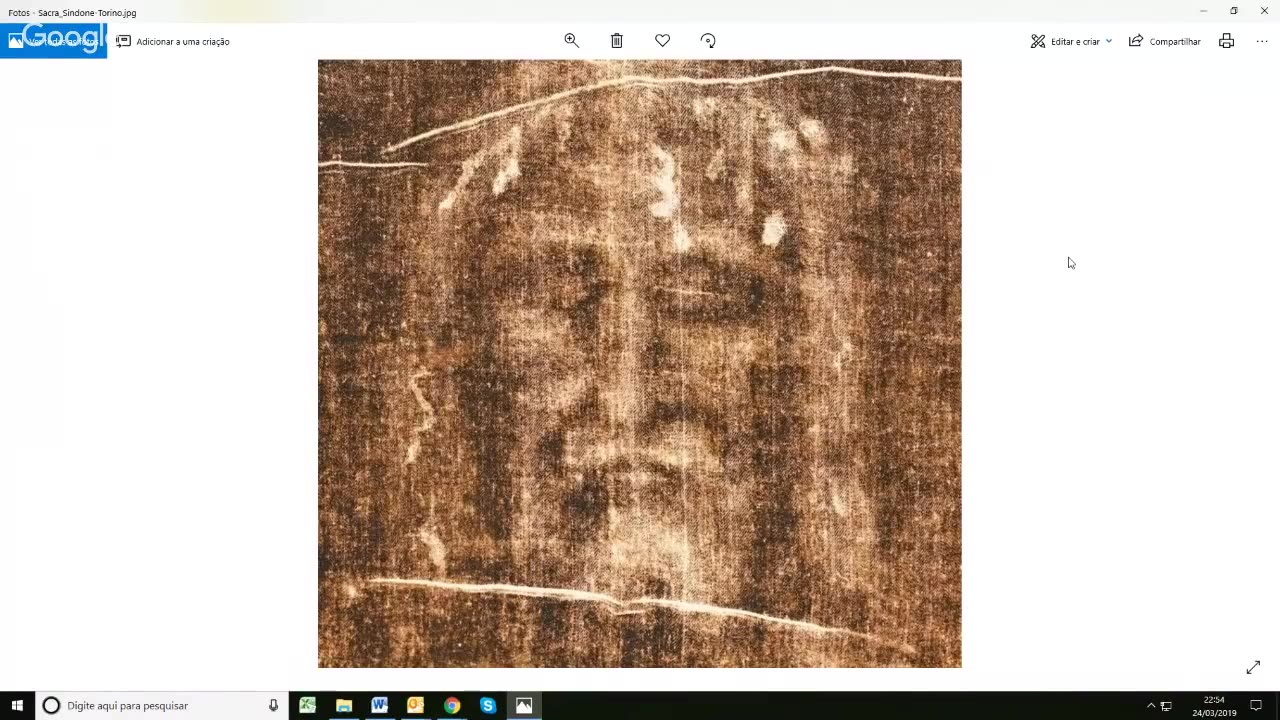1280x720 pixels.
Task: Open the Action Center notifications icon
Action: coord(1257,706)
